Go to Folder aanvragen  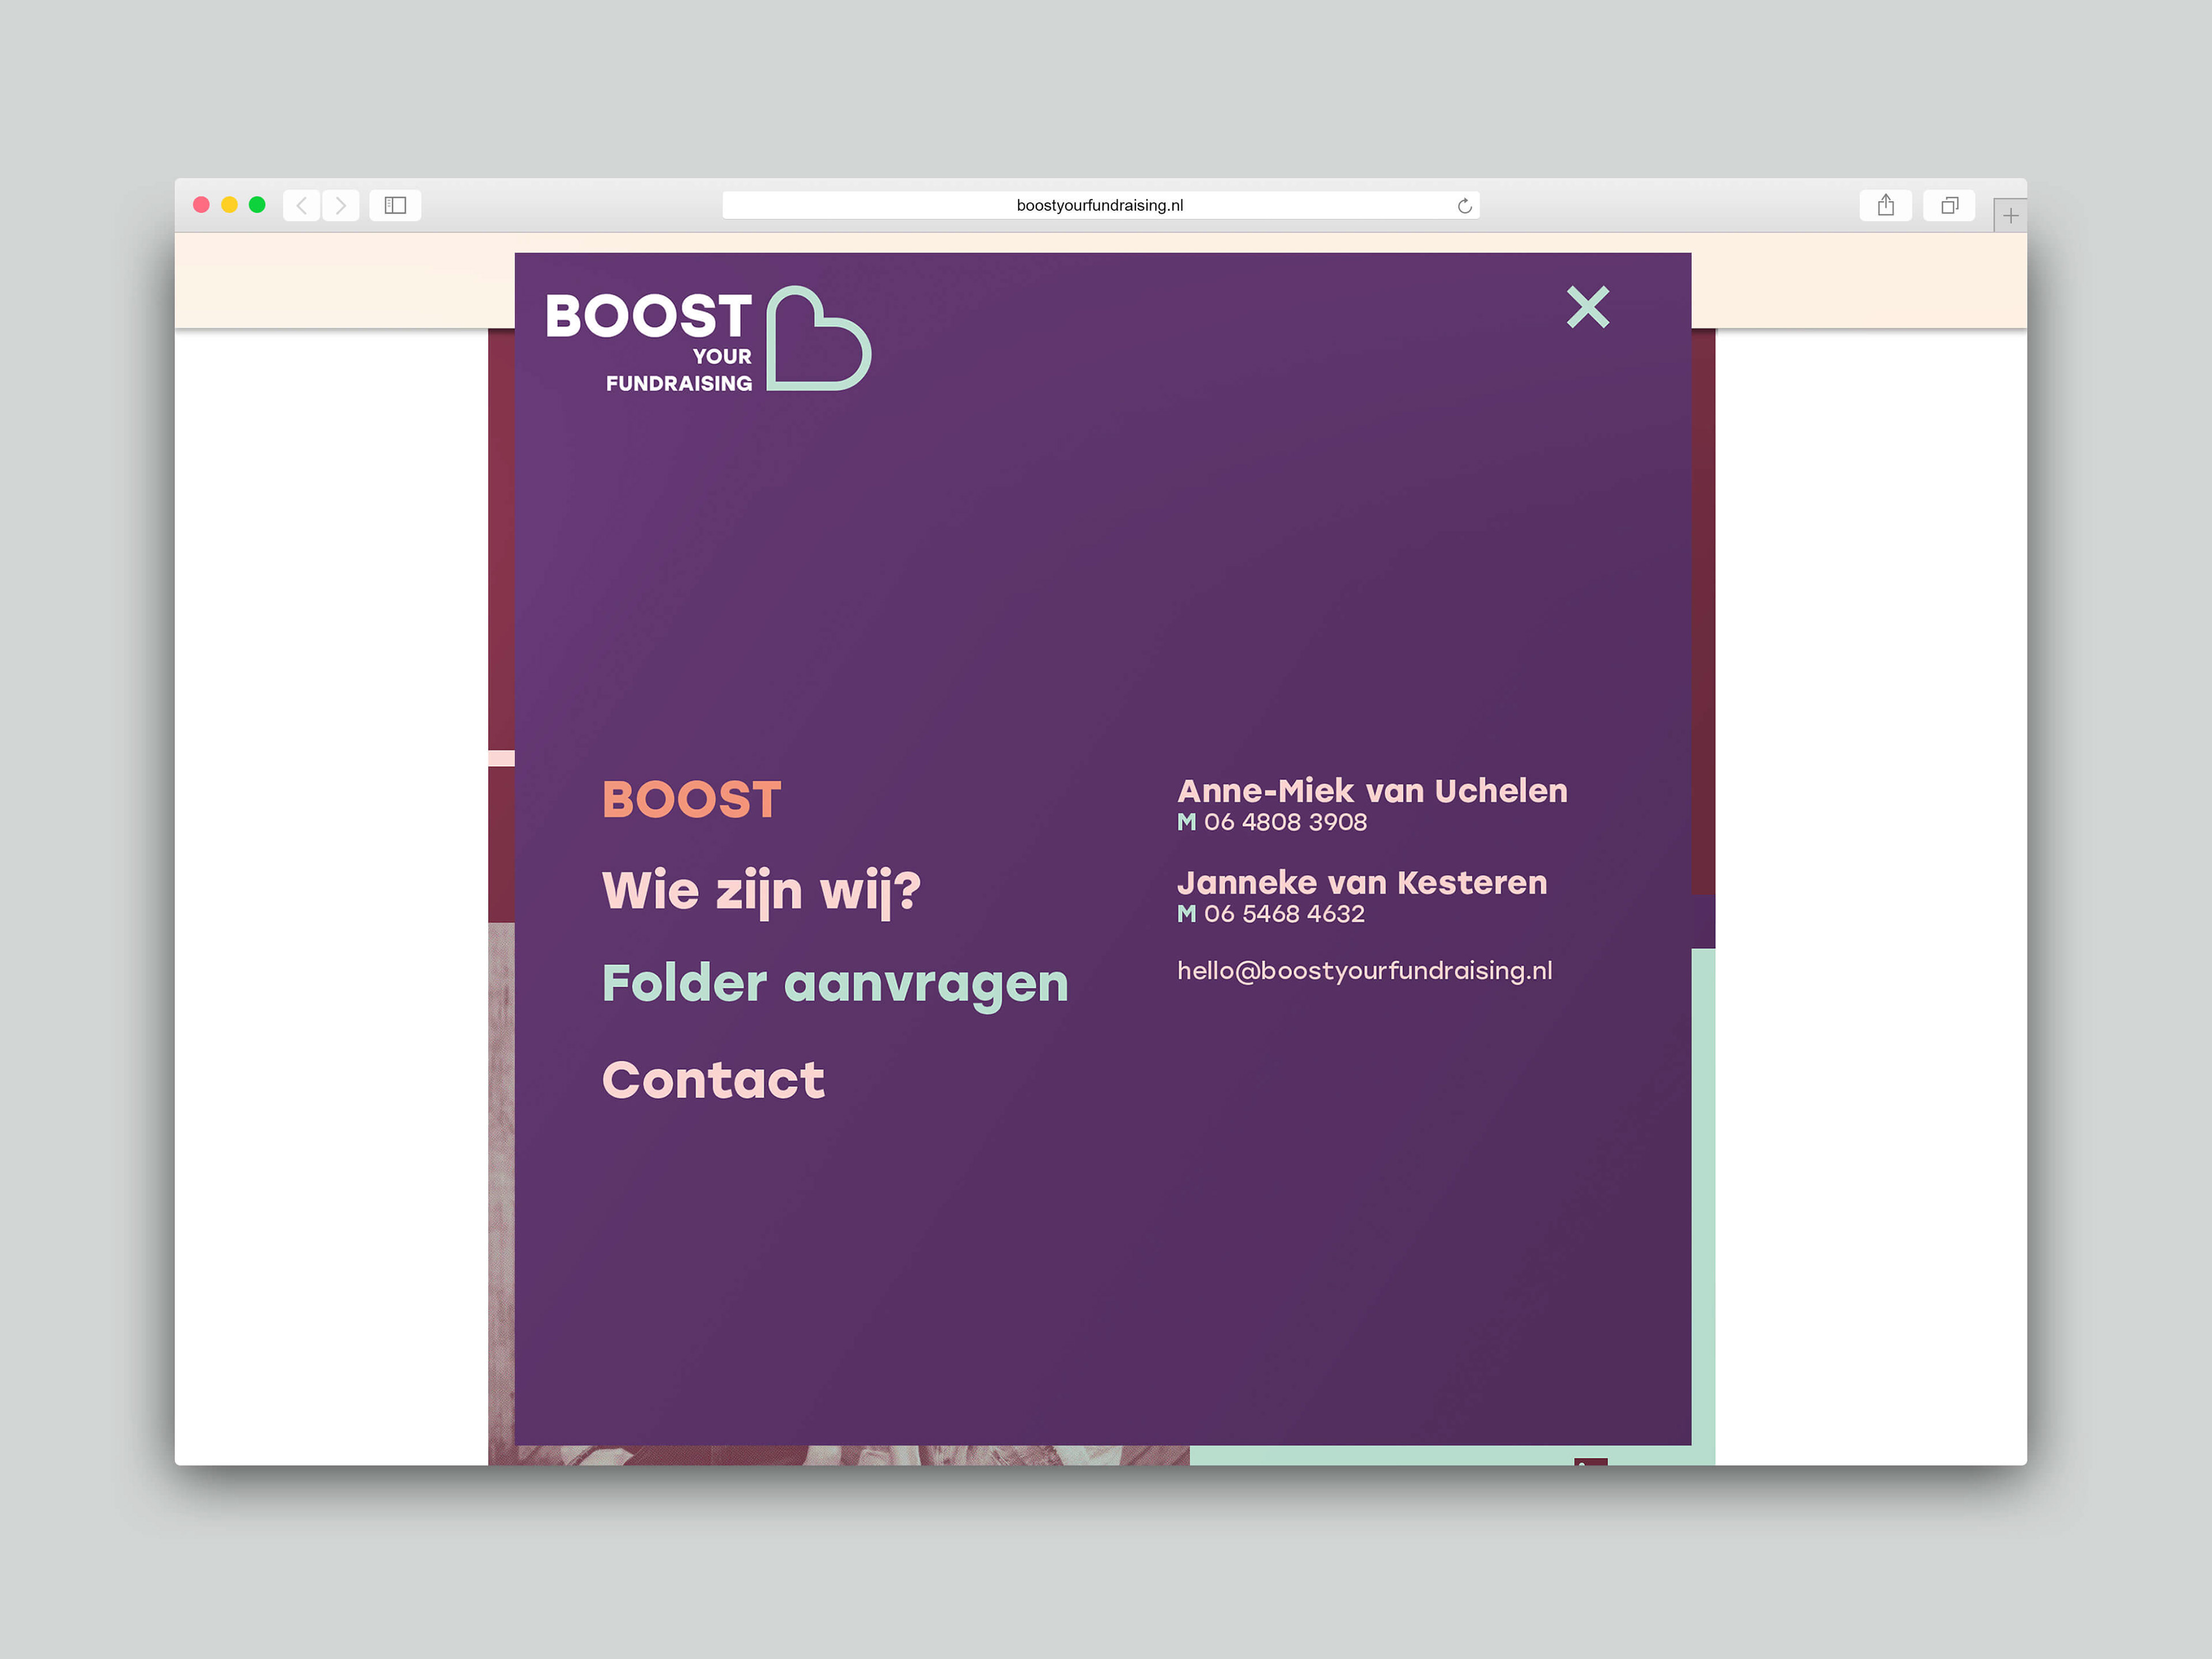click(835, 983)
